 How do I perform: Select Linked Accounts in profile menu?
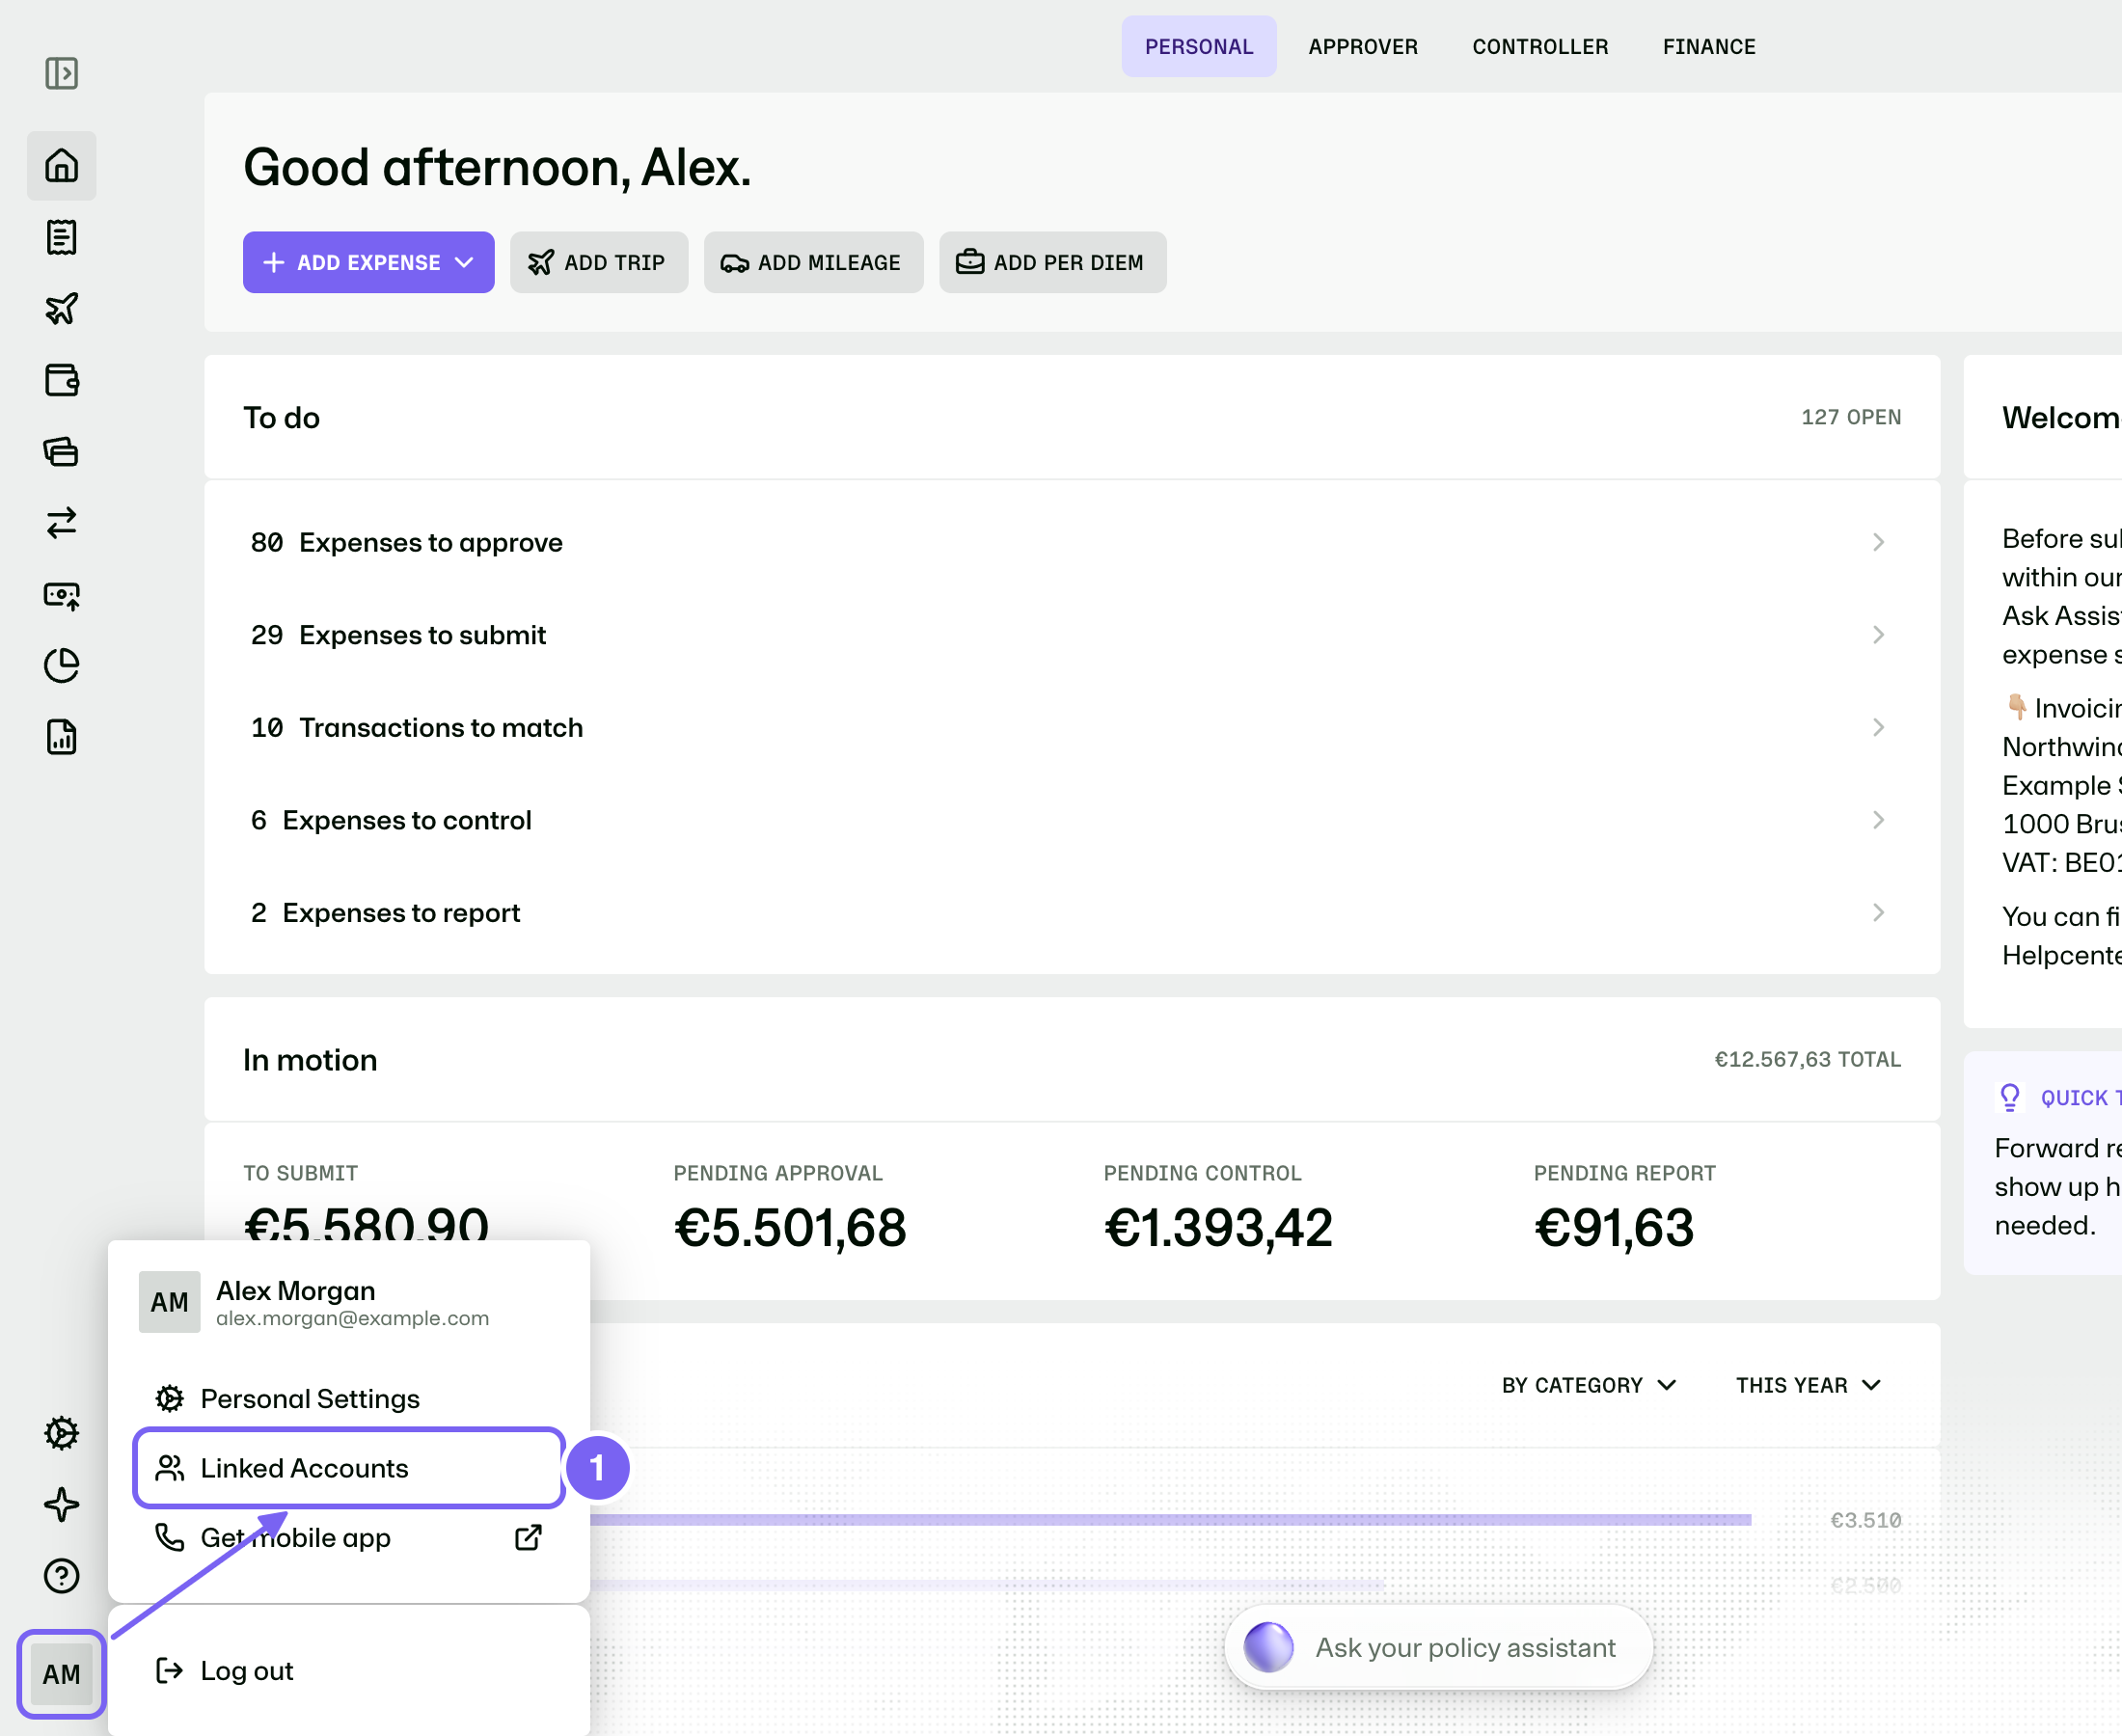coord(349,1468)
